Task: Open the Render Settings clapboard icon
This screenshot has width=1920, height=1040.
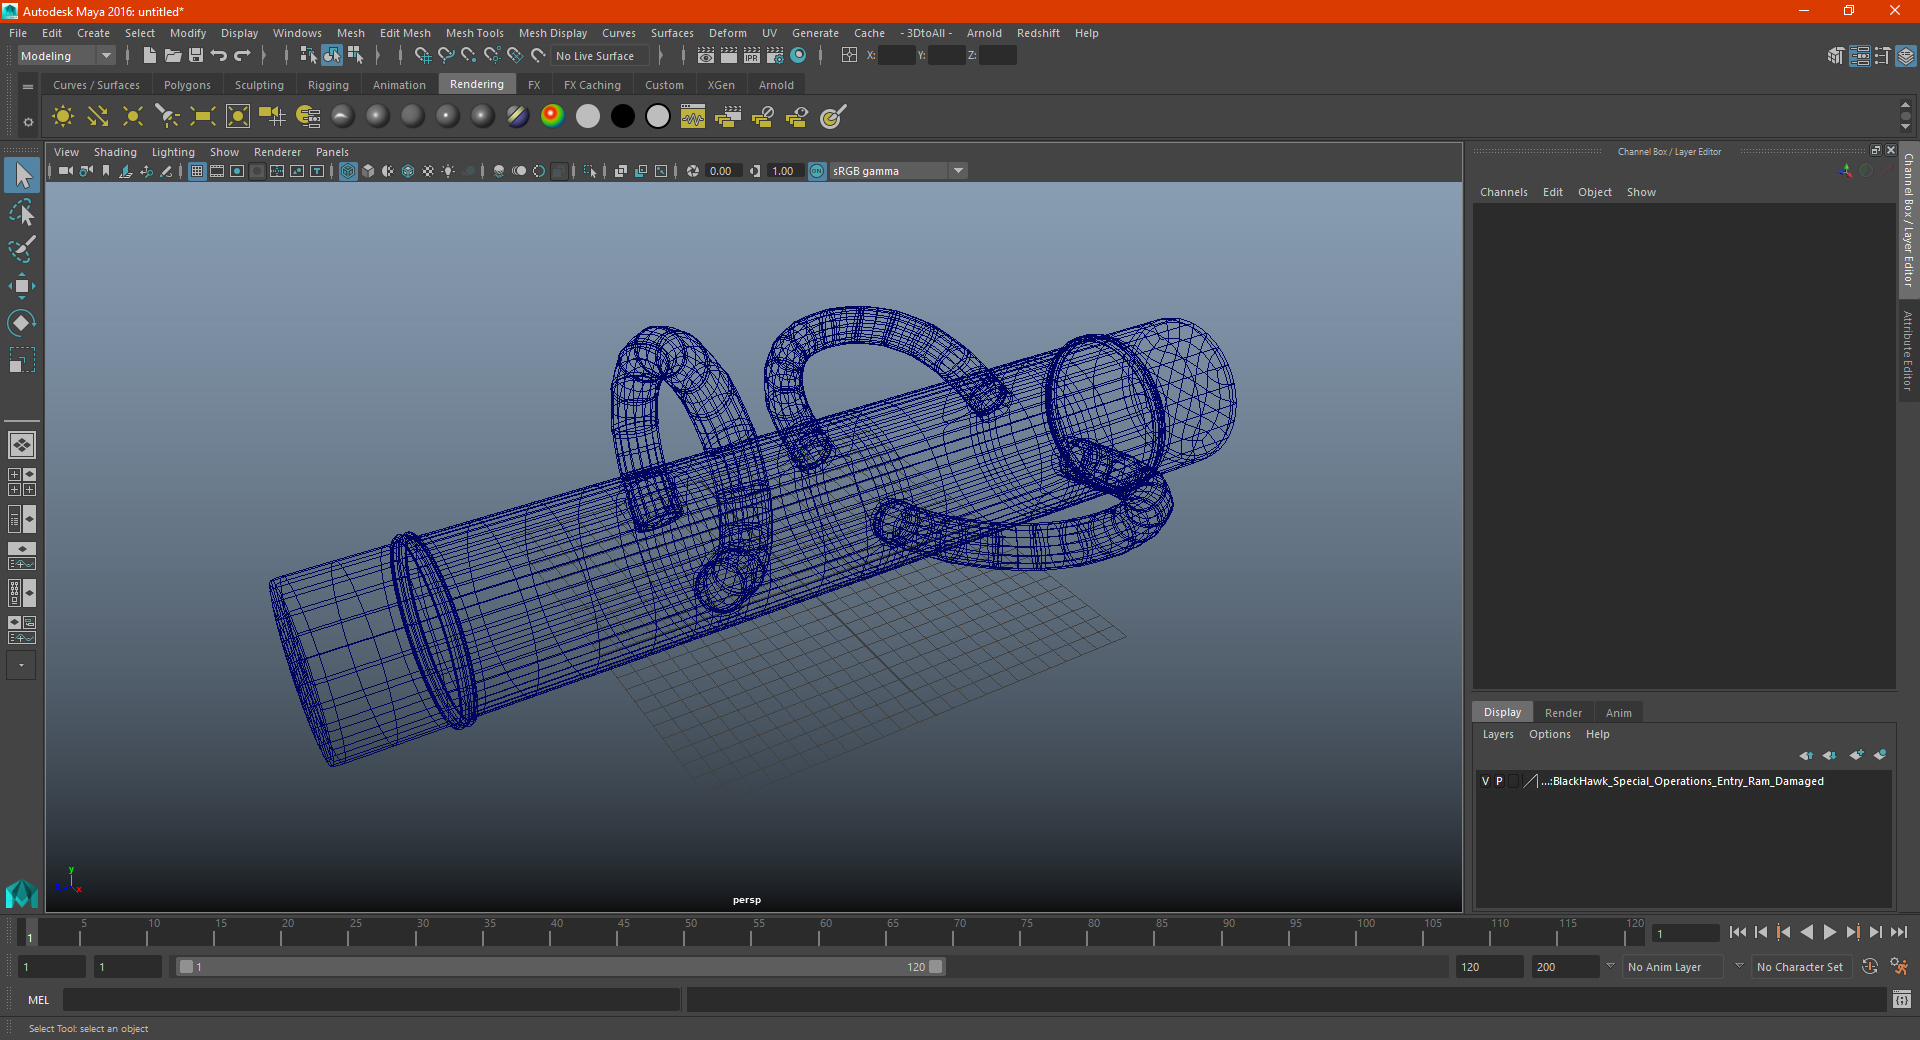Action: [x=775, y=56]
